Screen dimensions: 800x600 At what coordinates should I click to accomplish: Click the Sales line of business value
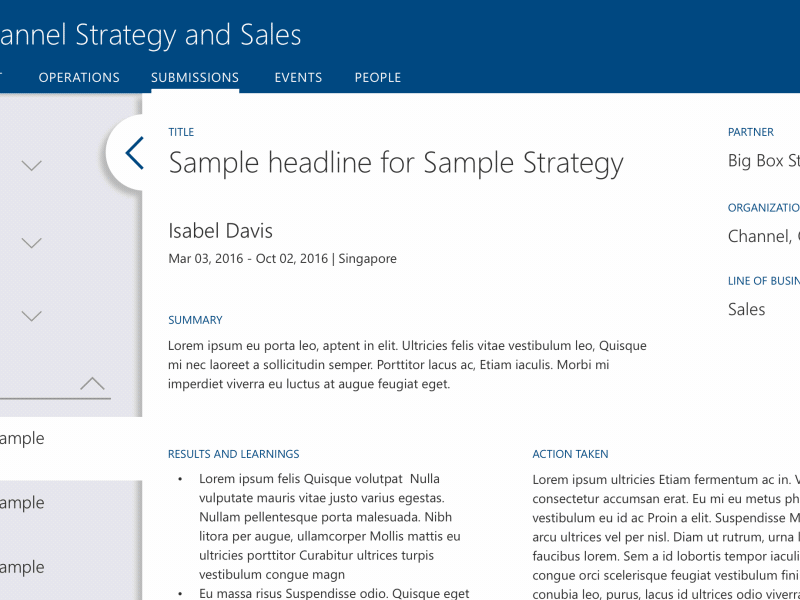tap(746, 310)
